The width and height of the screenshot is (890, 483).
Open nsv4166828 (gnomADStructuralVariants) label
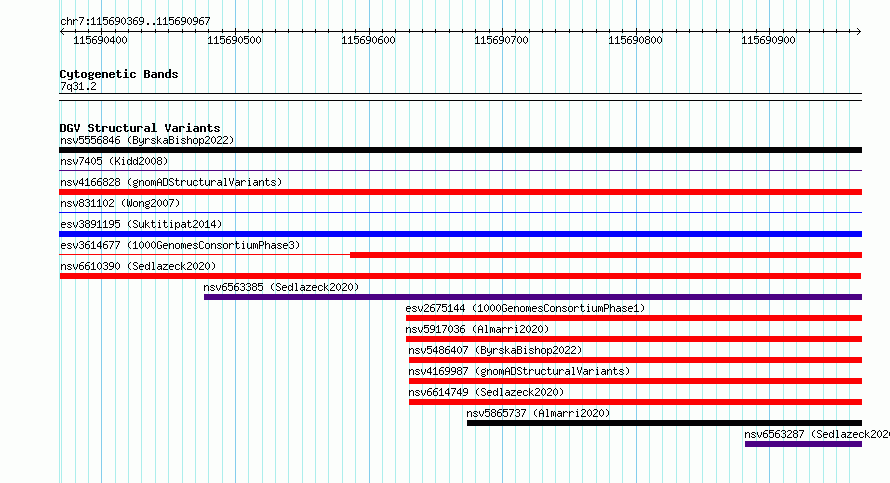pos(171,182)
